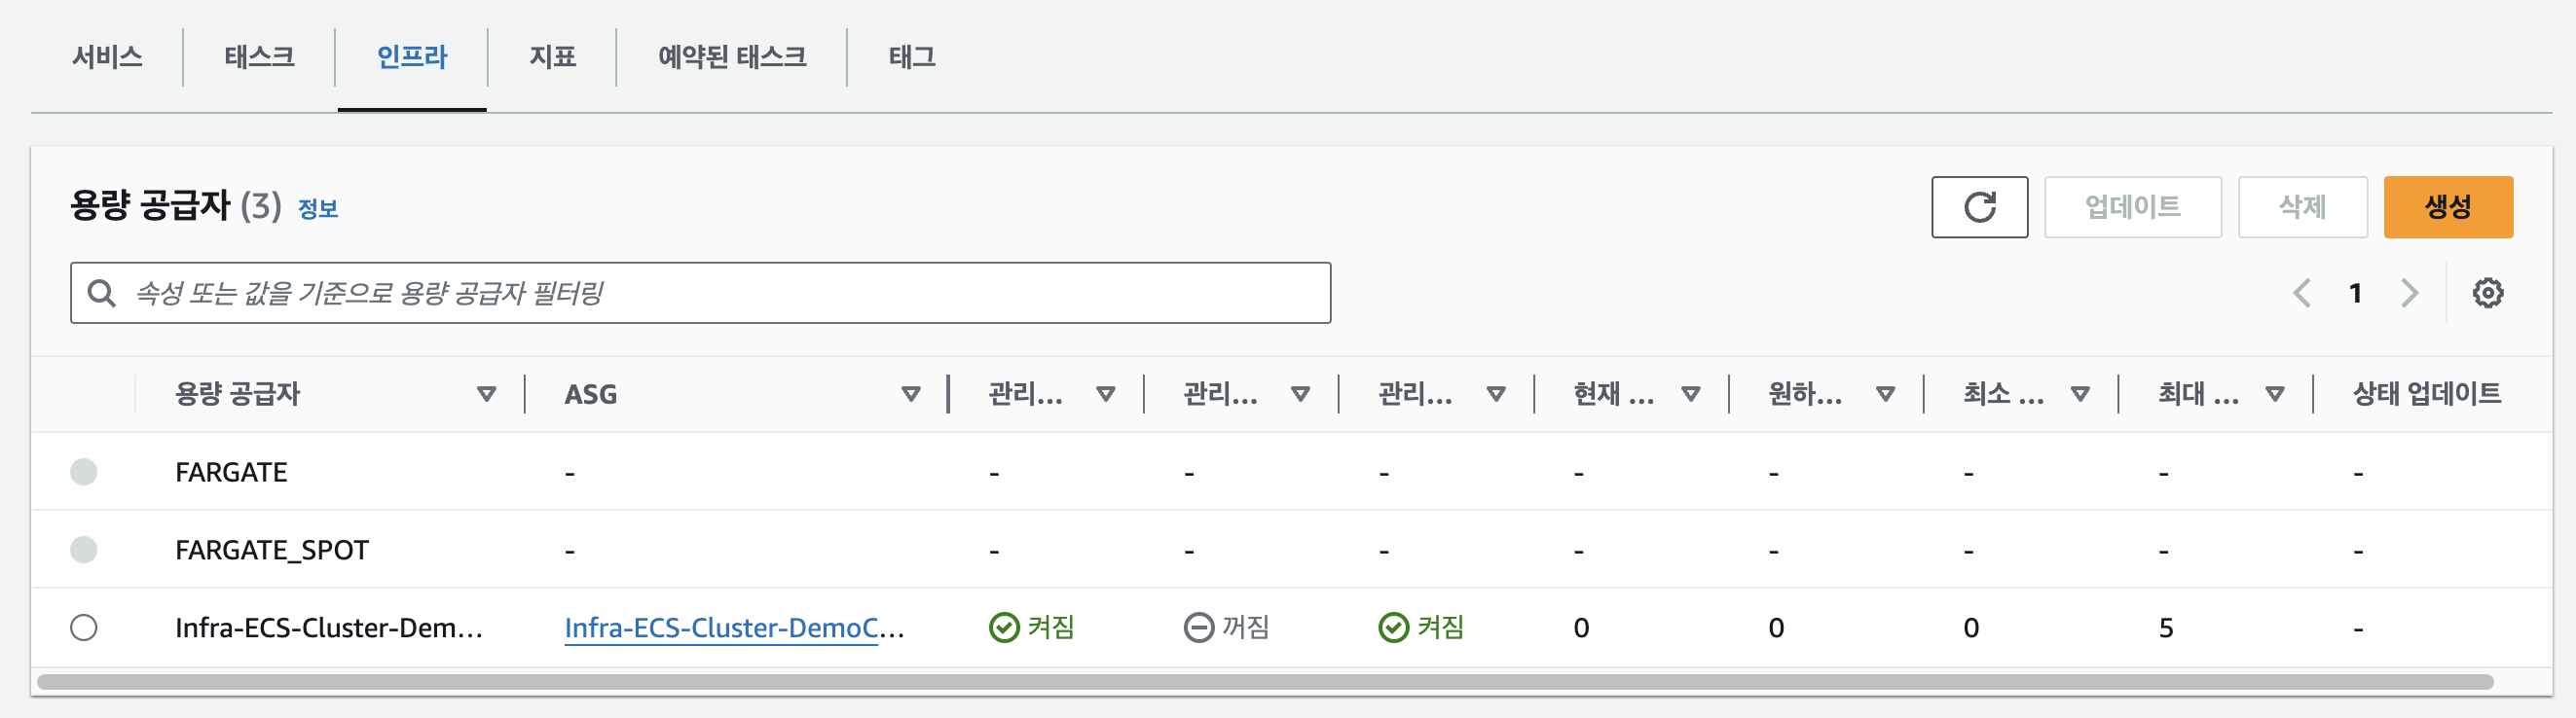Click the orange 생성 button
This screenshot has height=718, width=2576.
(x=2447, y=207)
